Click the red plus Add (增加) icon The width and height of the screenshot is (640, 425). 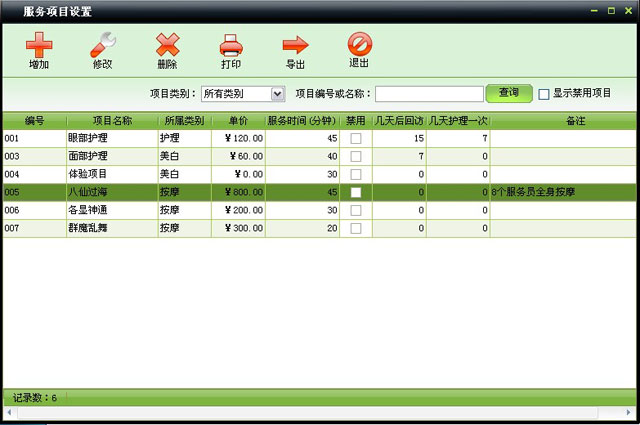pos(39,45)
